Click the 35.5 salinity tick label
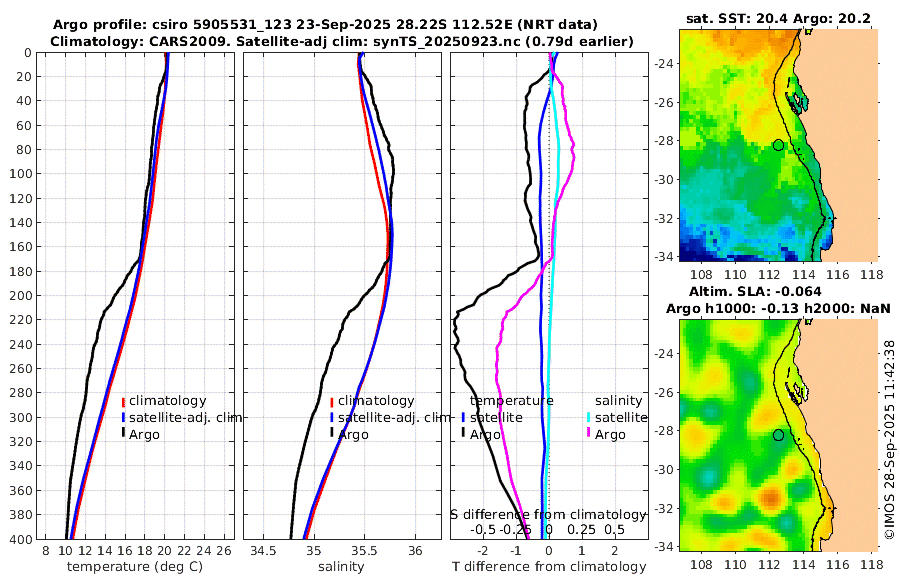Image resolution: width=900 pixels, height=580 pixels. [x=364, y=551]
